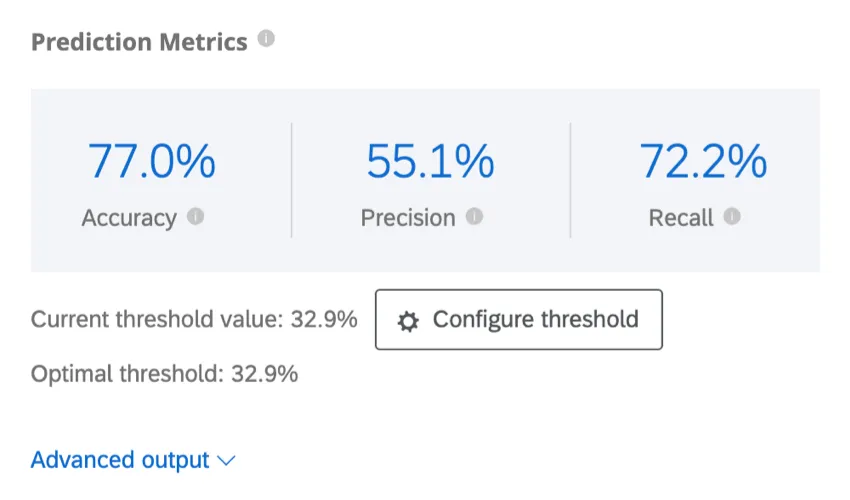Click the Recall label text
The width and height of the screenshot is (850, 500).
click(x=681, y=217)
